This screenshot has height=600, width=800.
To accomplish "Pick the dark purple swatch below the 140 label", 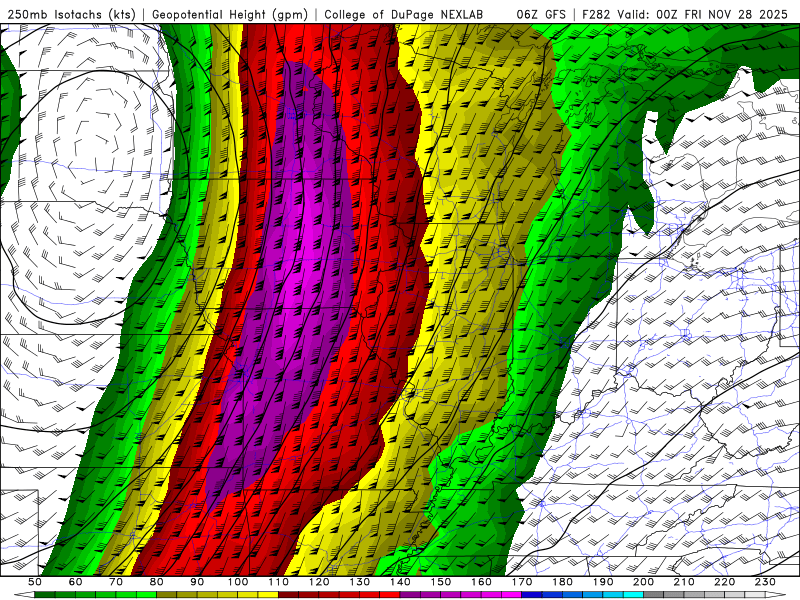I will (410, 595).
